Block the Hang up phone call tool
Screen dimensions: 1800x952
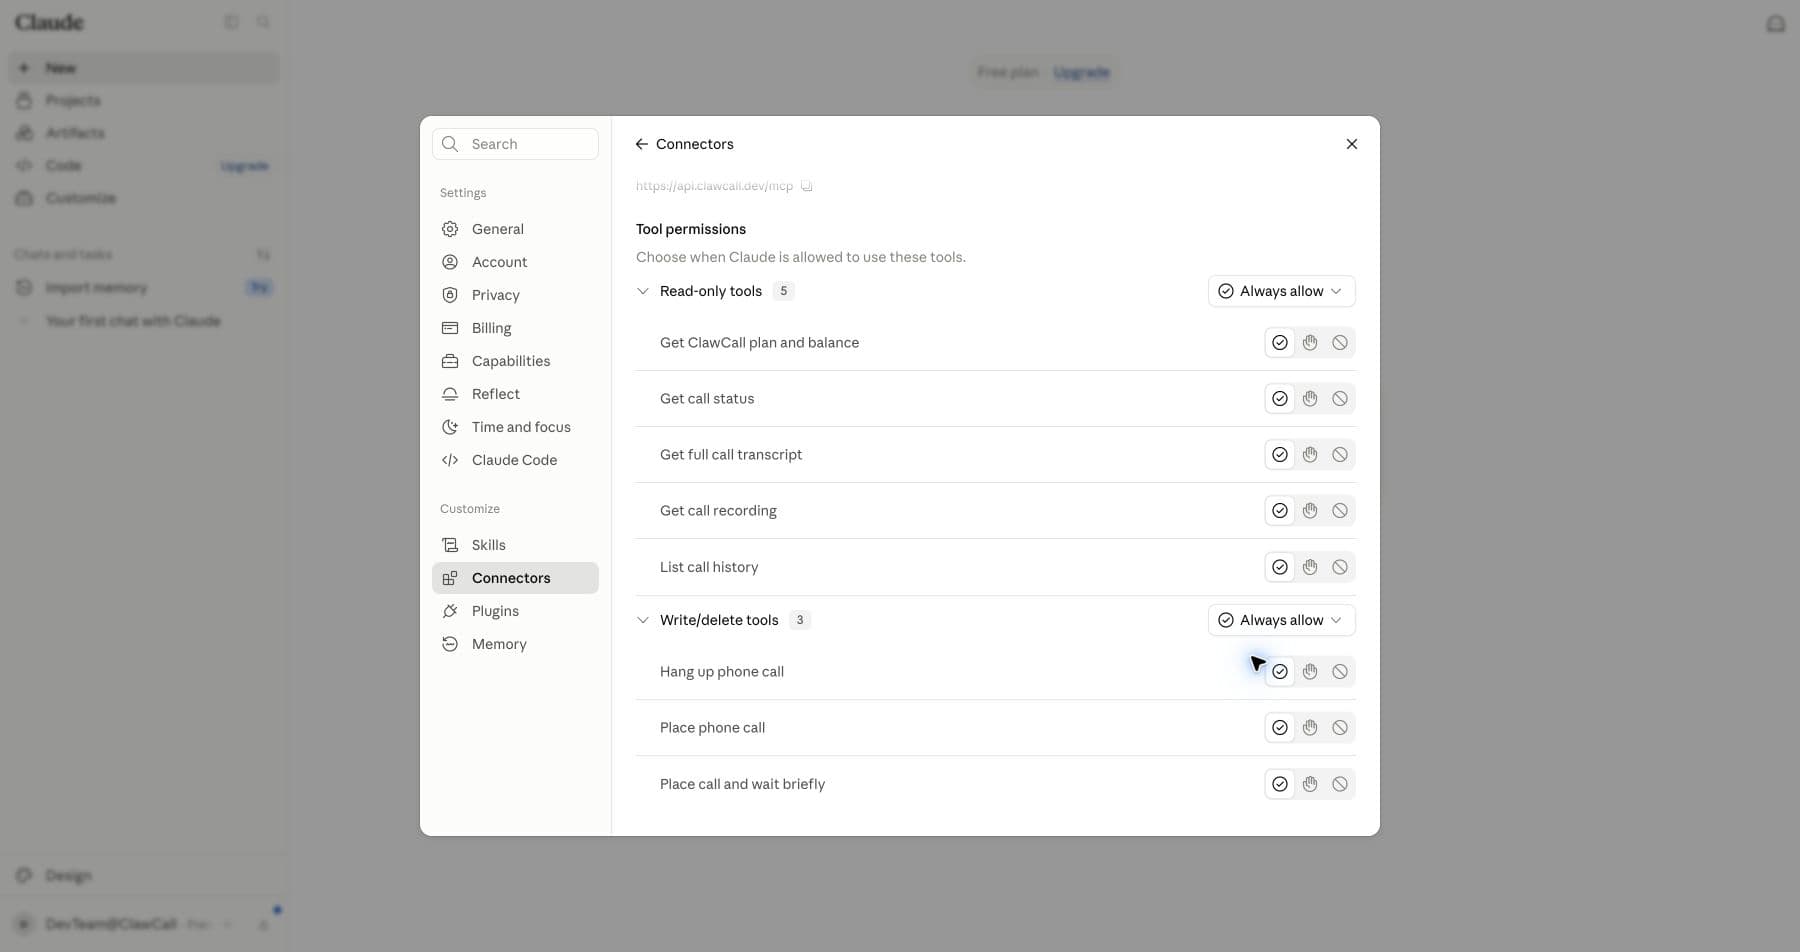1340,672
